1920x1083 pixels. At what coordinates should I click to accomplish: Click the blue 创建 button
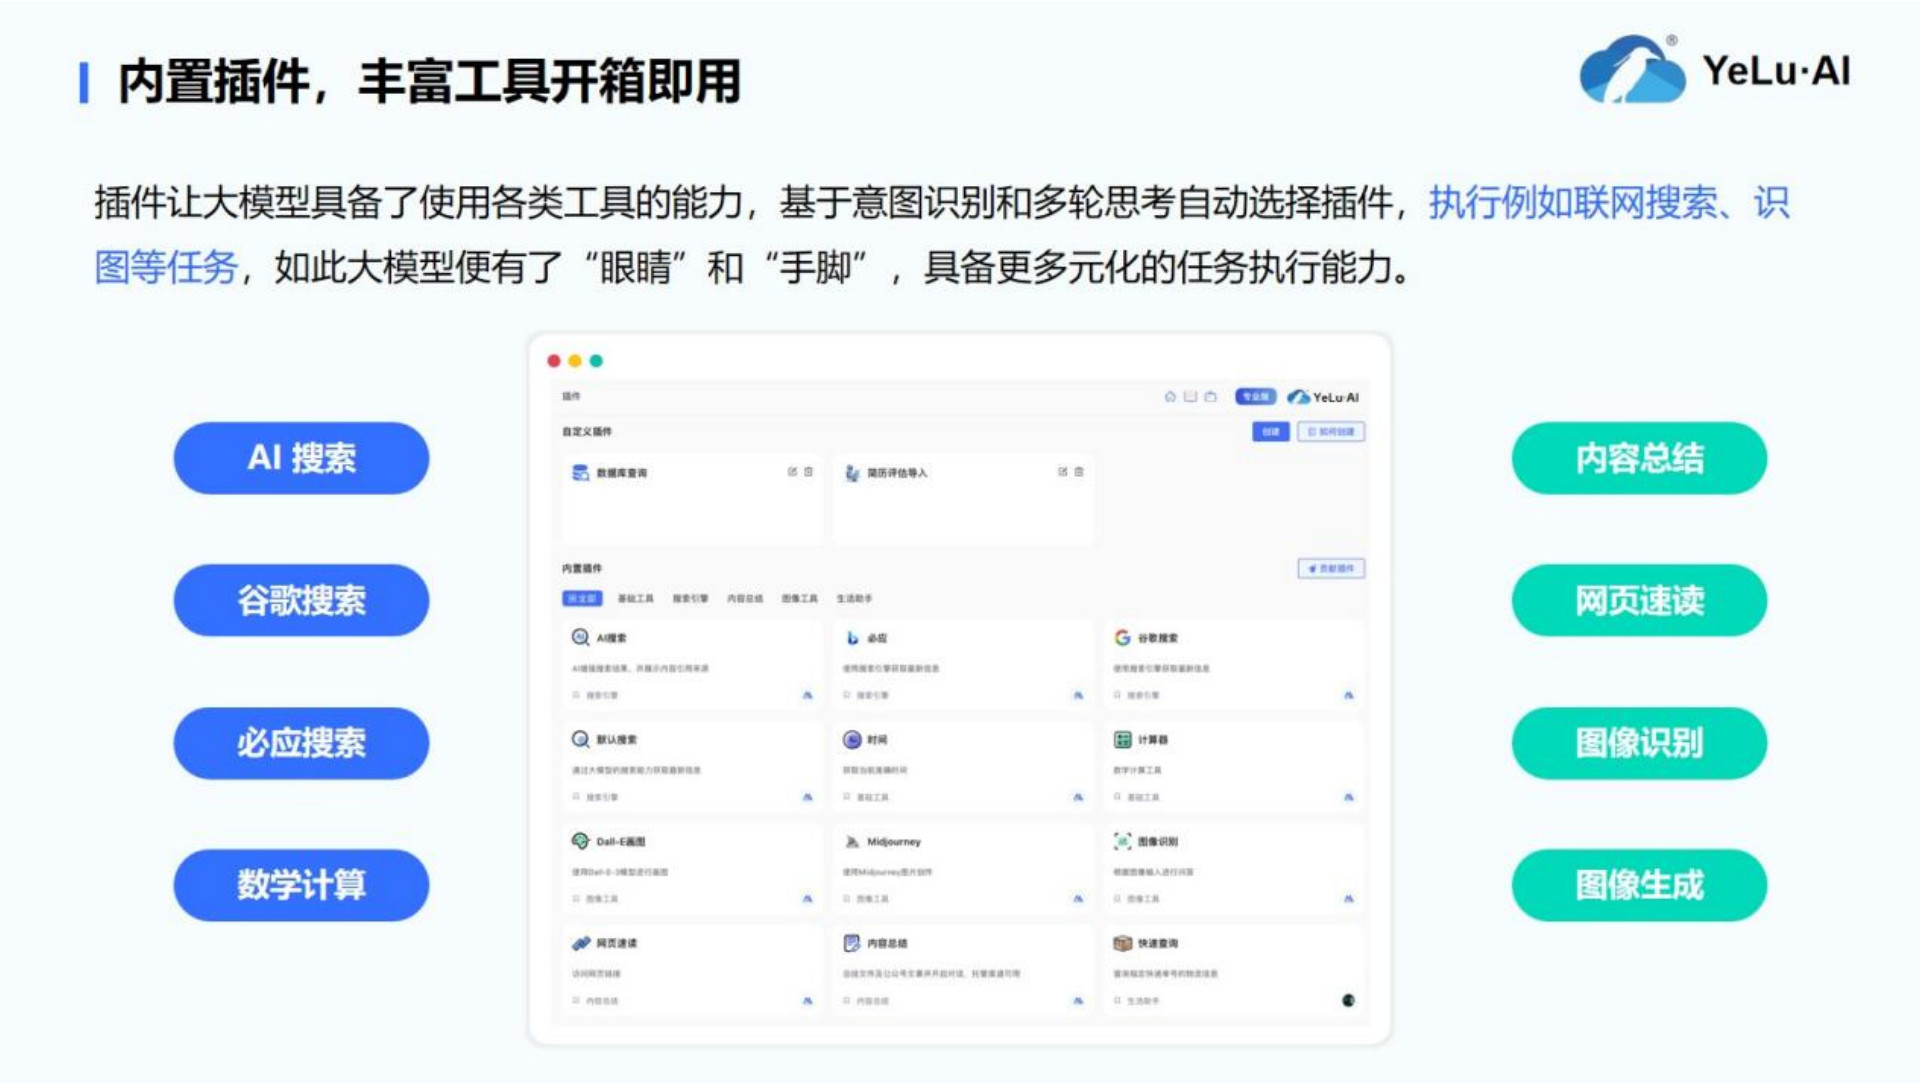click(1270, 432)
